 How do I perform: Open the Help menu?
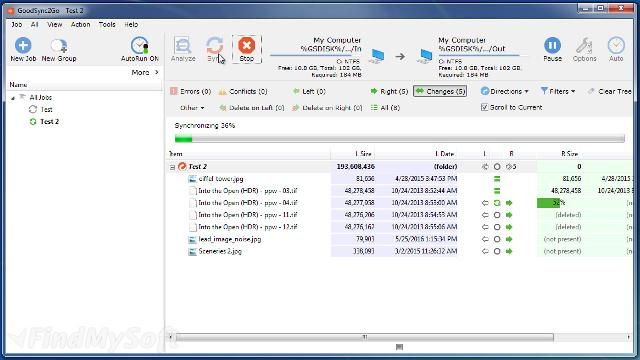coord(131,24)
